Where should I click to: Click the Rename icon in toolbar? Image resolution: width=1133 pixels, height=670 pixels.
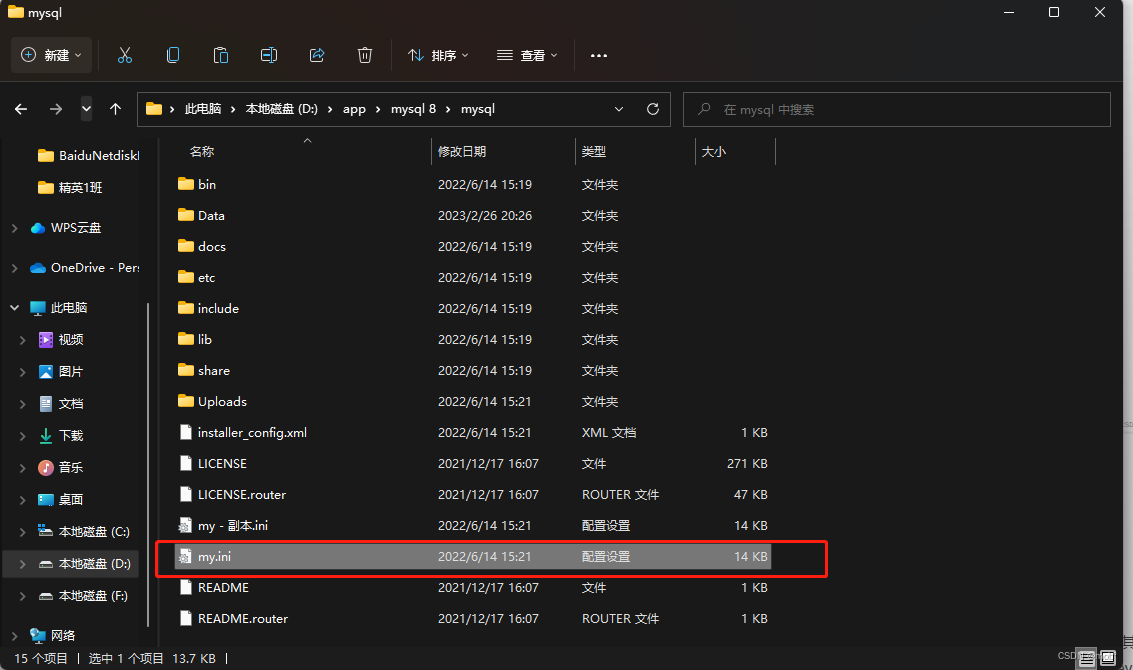click(269, 55)
